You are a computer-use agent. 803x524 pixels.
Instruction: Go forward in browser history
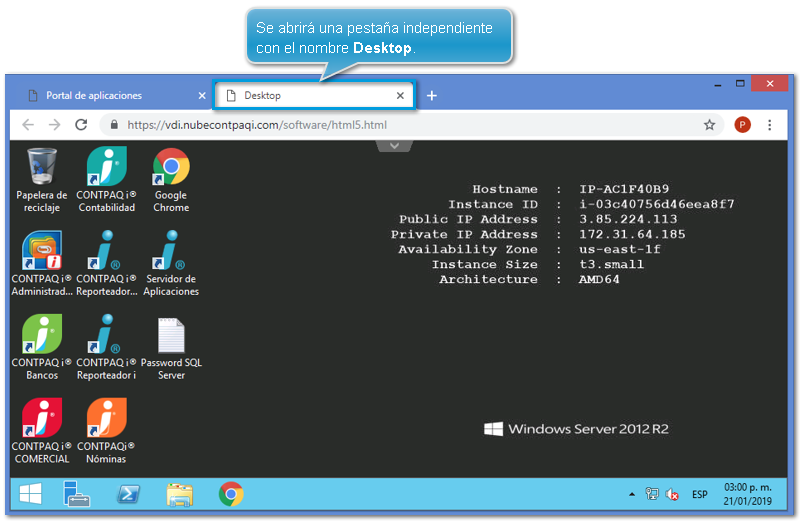[x=54, y=124]
